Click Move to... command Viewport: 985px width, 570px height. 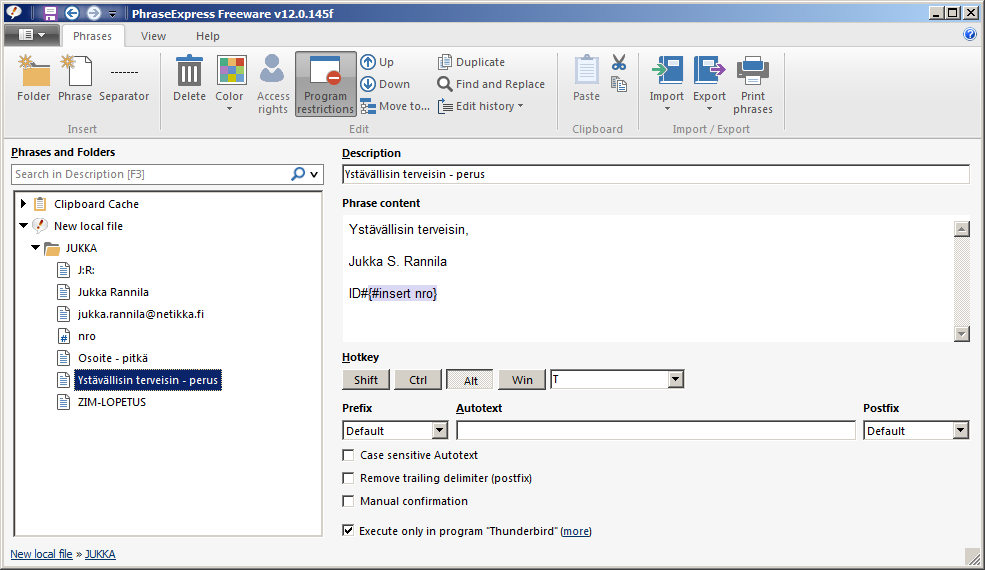pos(395,106)
